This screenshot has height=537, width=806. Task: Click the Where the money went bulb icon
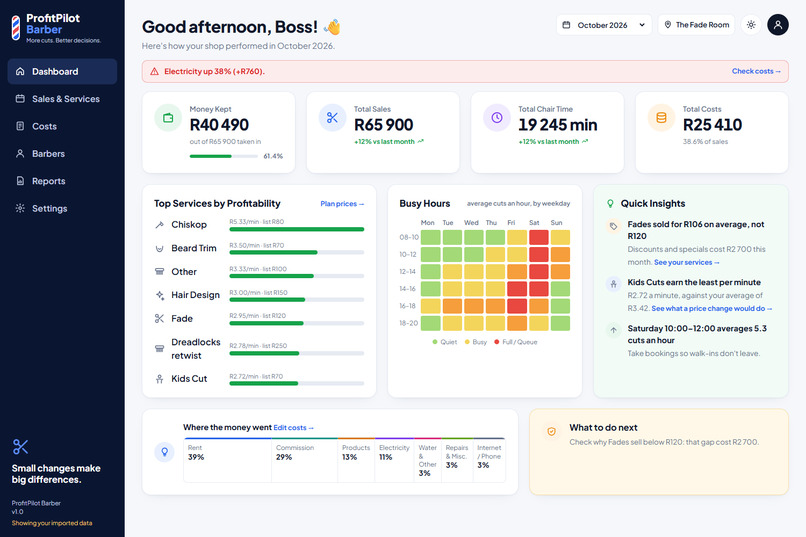pyautogui.click(x=164, y=452)
